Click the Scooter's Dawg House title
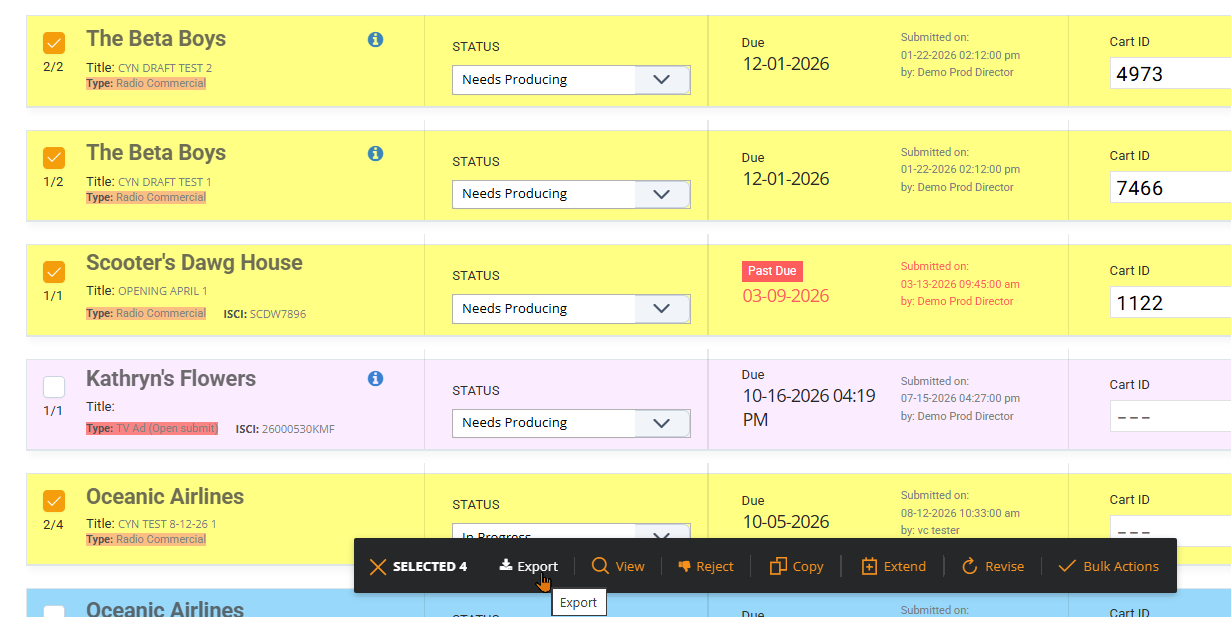 click(194, 263)
